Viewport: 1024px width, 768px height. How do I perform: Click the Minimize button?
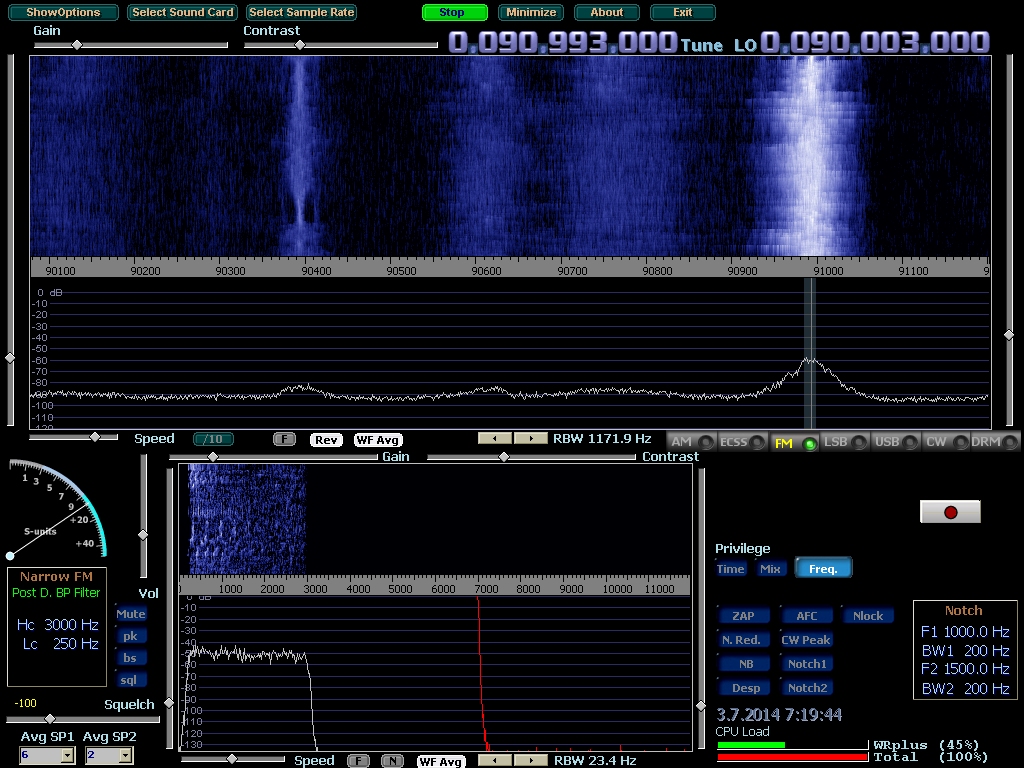point(531,12)
